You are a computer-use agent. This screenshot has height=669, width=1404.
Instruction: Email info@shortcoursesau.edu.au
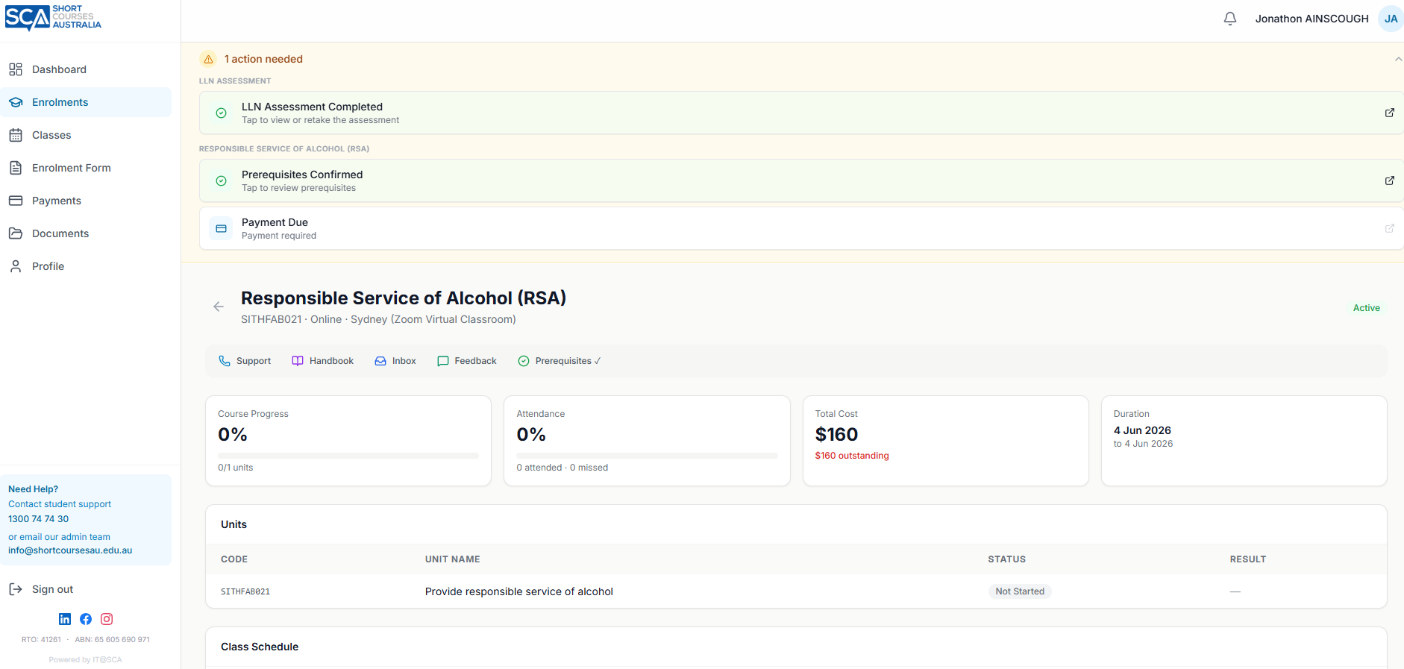coord(70,550)
